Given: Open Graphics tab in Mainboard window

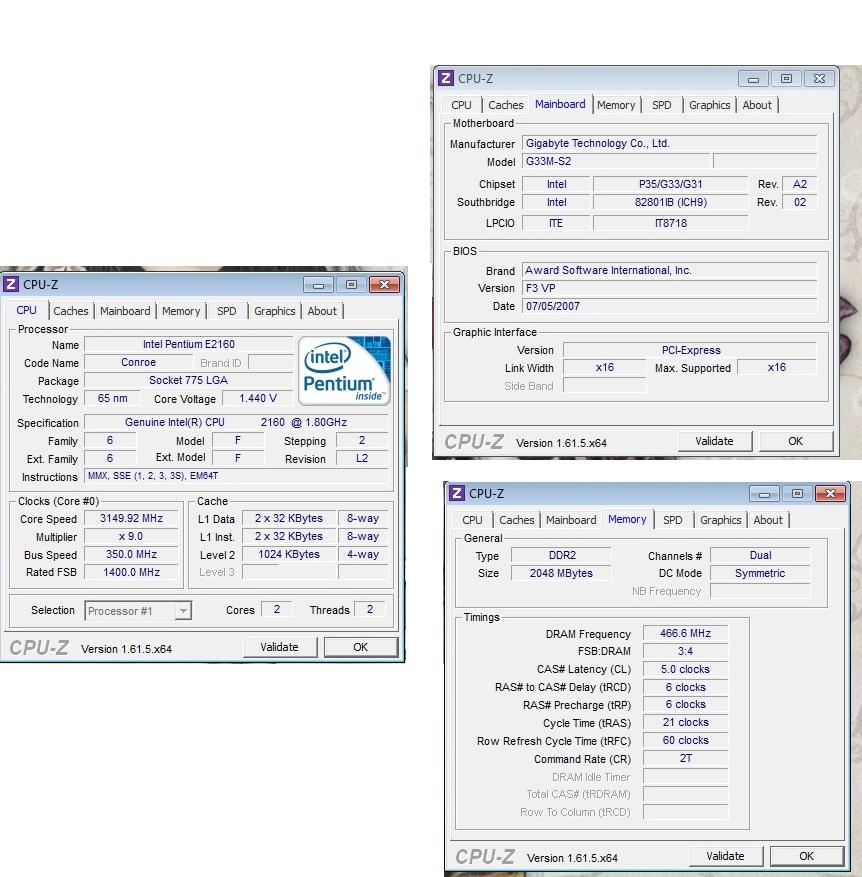Looking at the screenshot, I should tap(709, 105).
